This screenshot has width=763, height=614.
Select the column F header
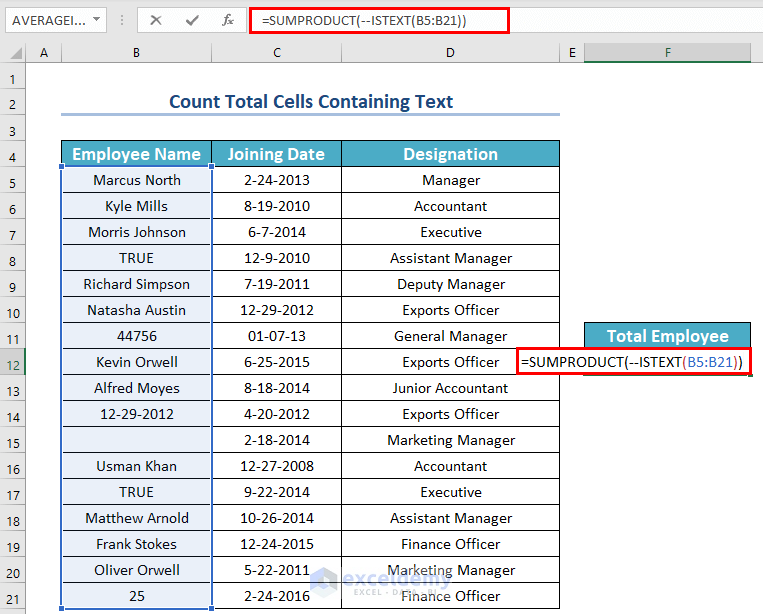coord(667,53)
